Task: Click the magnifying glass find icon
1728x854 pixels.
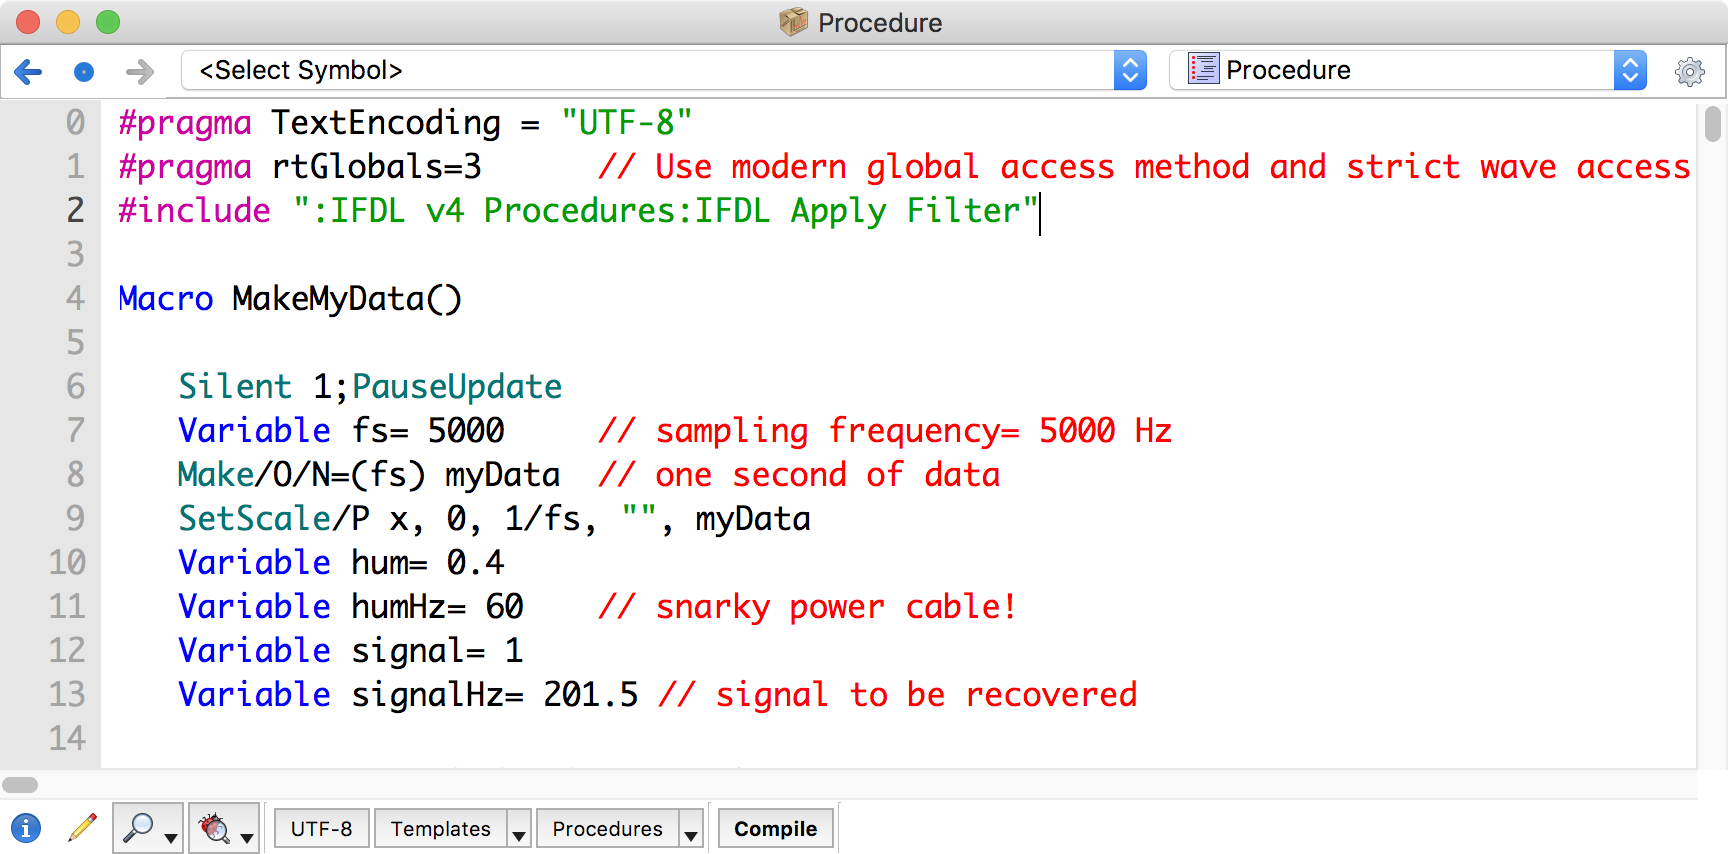Action: (138, 828)
